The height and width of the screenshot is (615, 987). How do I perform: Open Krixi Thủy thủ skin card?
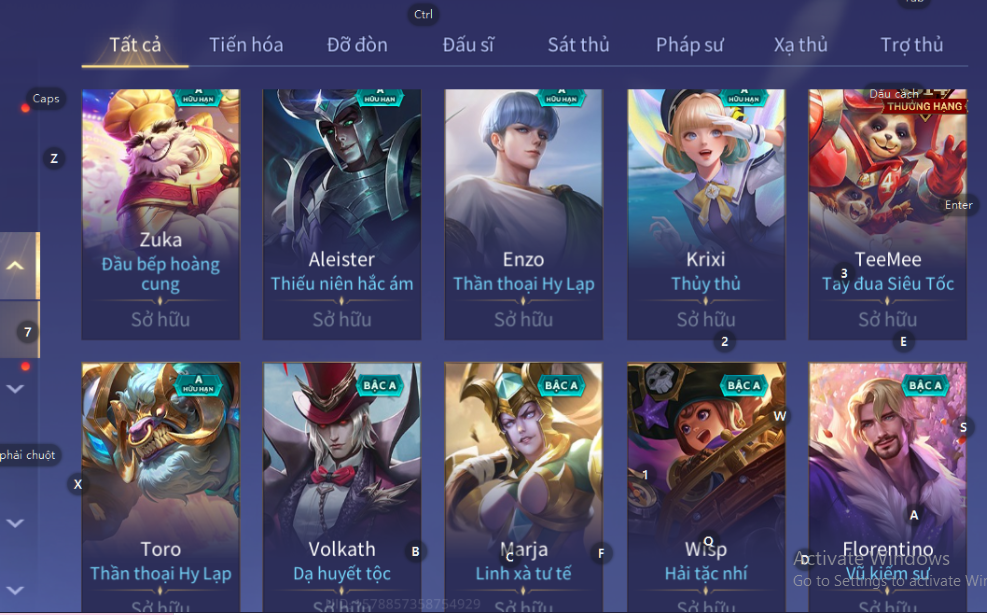[x=706, y=214]
